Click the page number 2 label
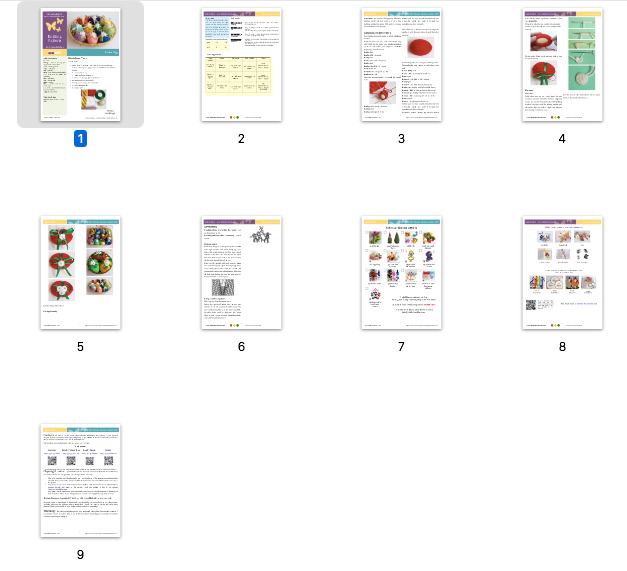The width and height of the screenshot is (627, 571). (241, 139)
